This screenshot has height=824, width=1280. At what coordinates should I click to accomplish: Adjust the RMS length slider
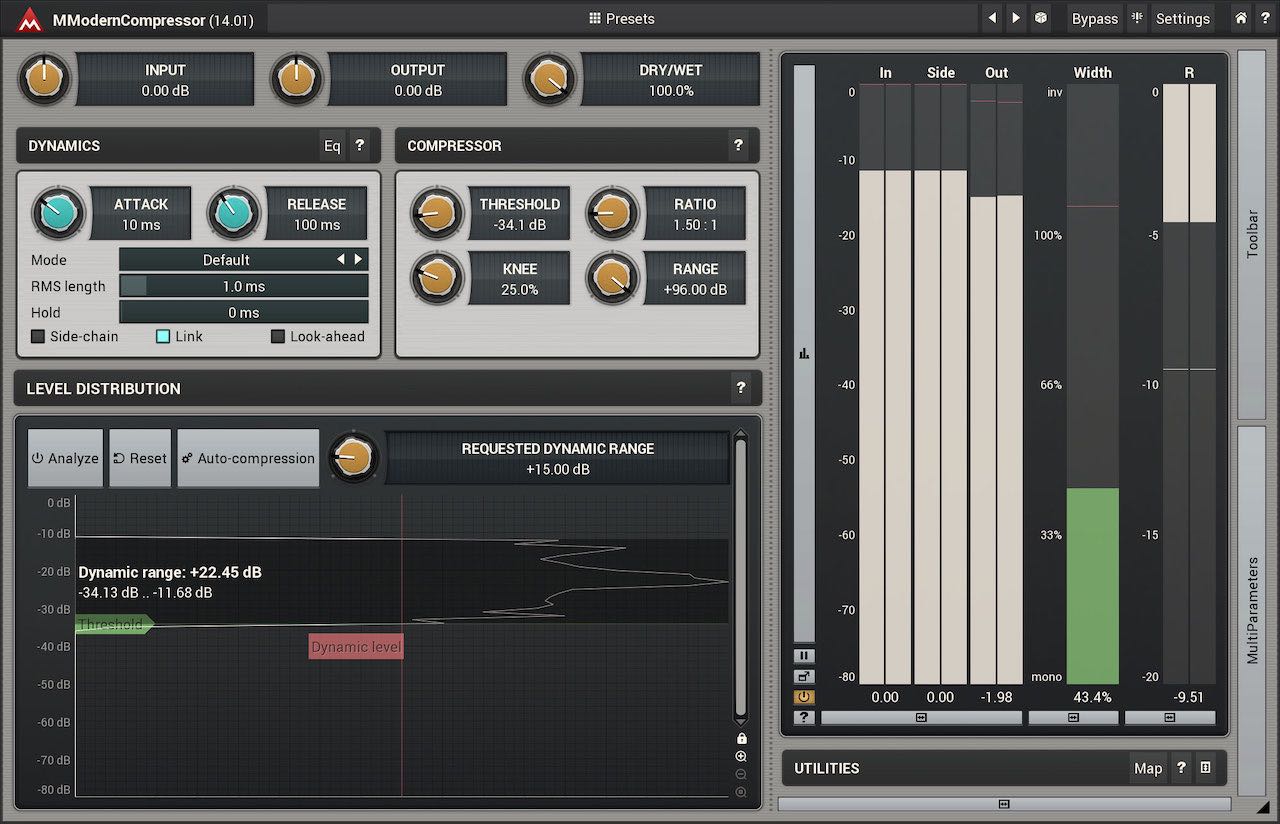pos(243,286)
